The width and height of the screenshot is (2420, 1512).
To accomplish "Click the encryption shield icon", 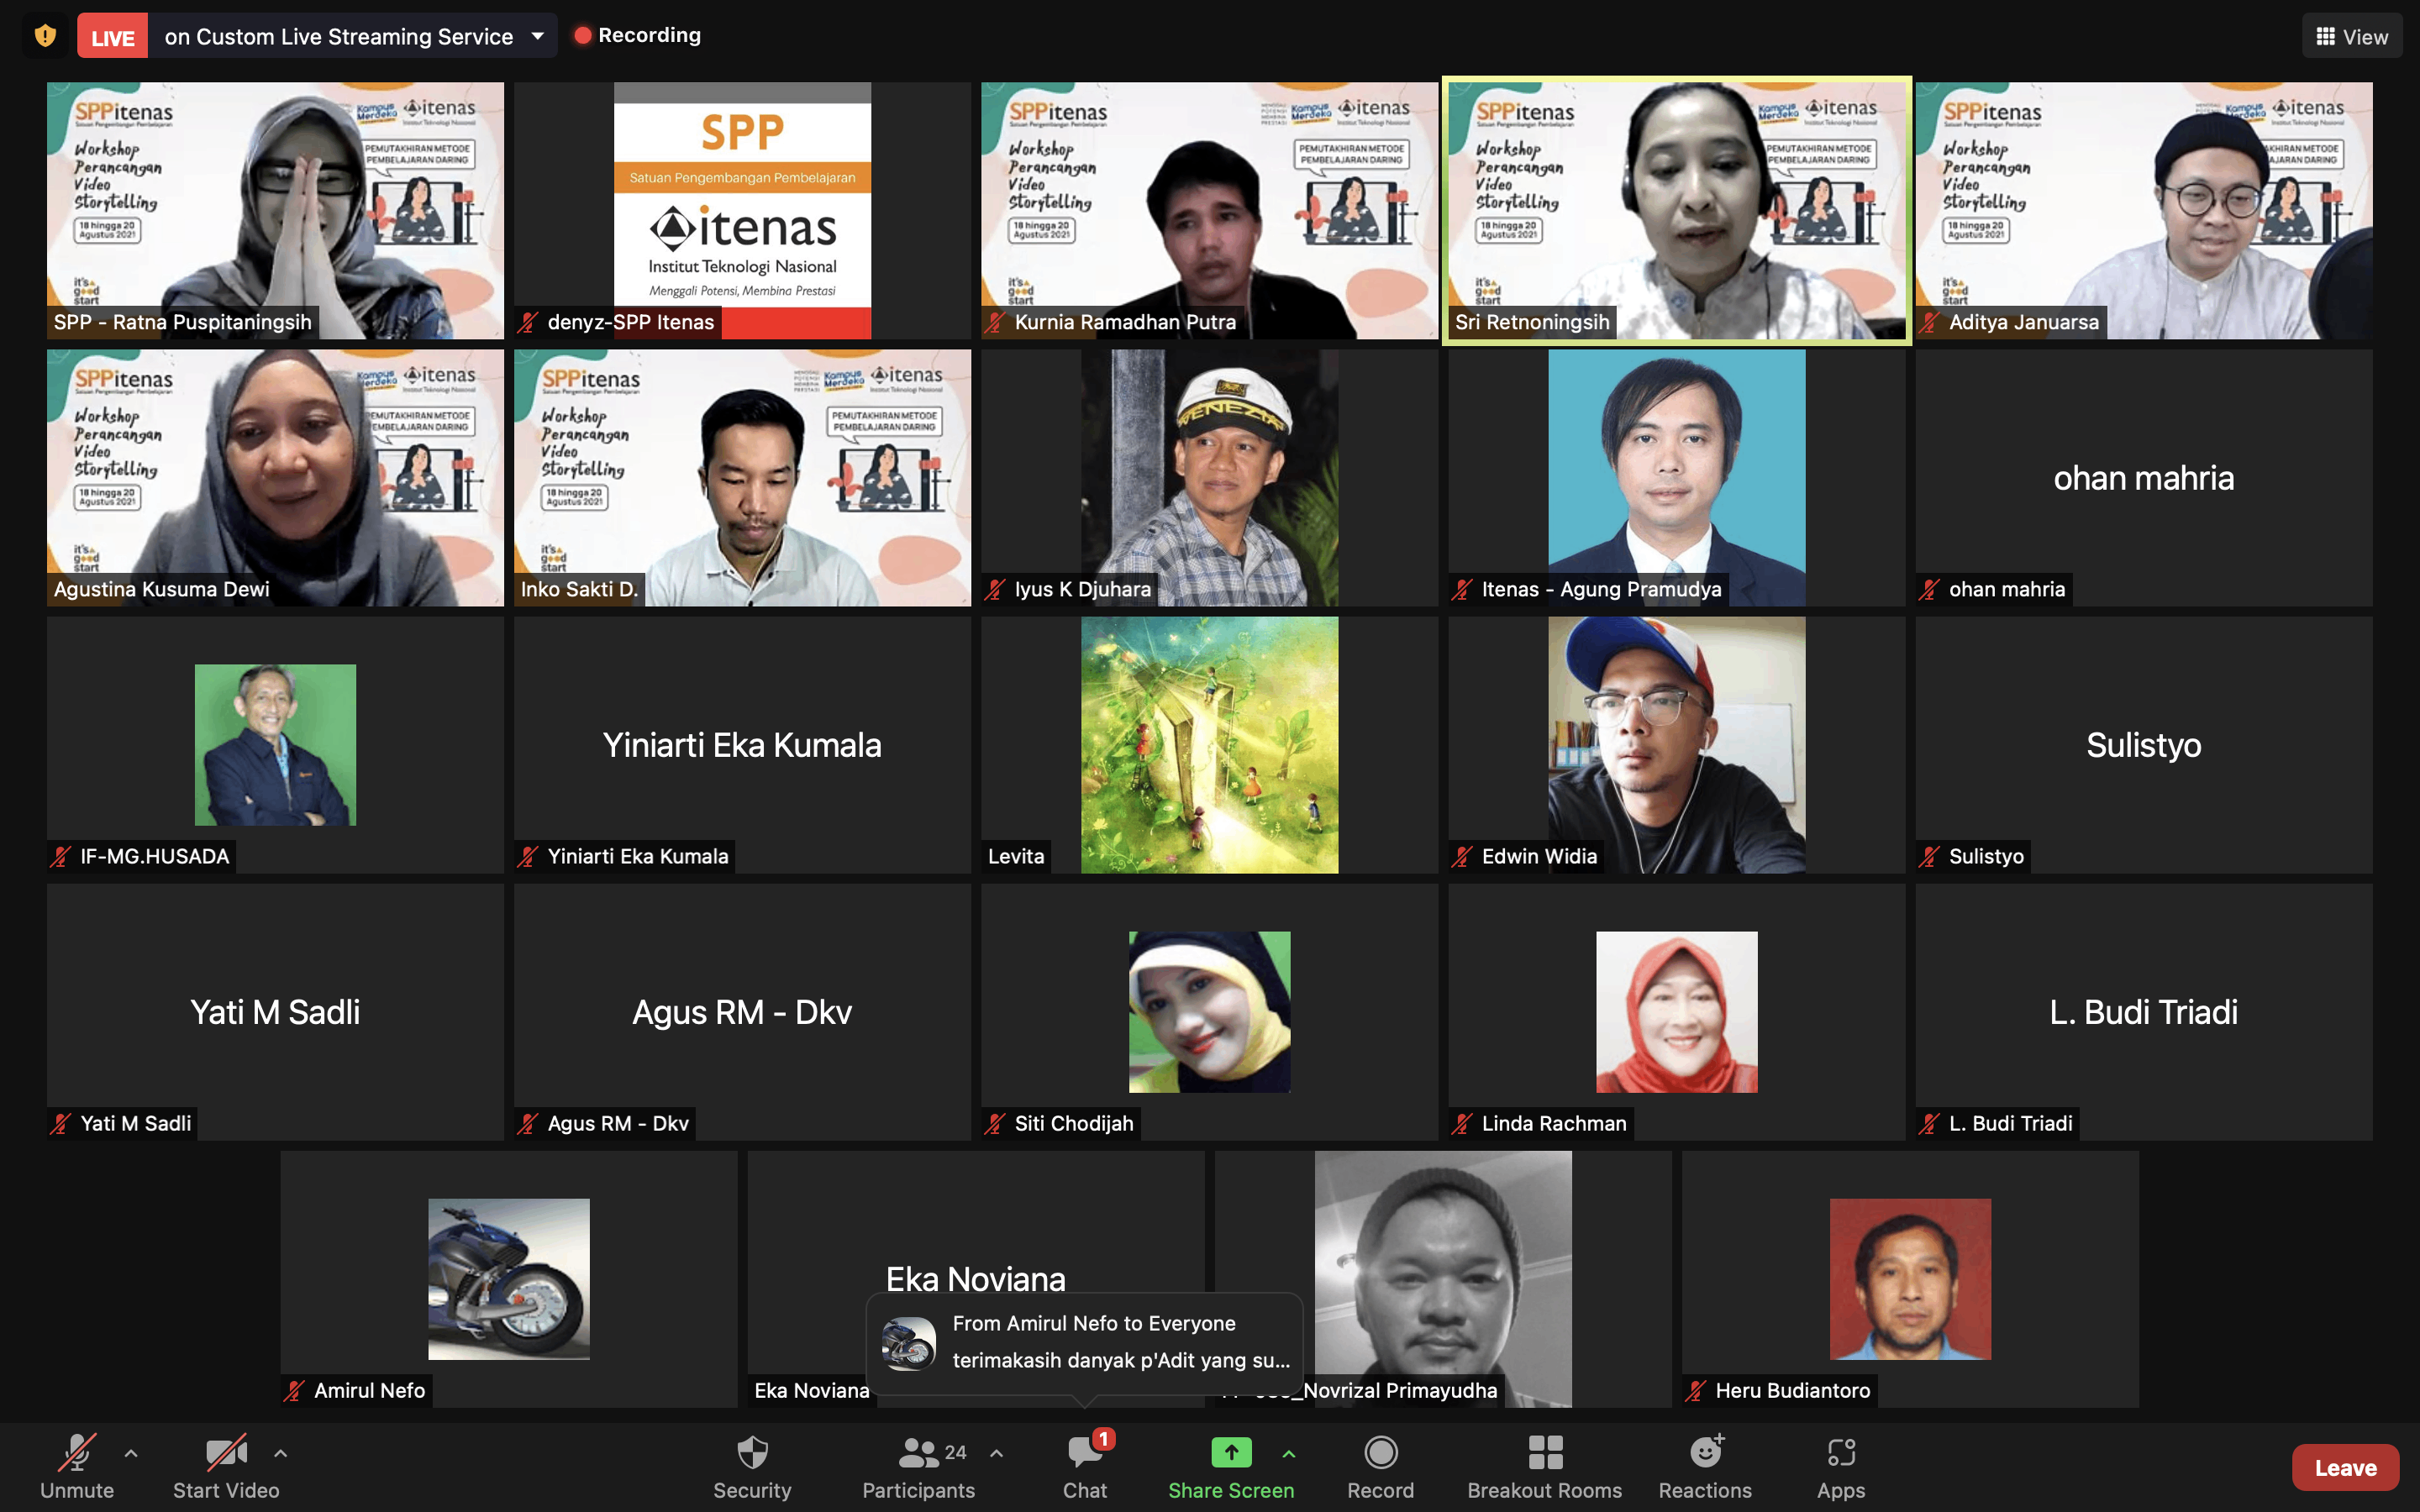I will 45,37.
